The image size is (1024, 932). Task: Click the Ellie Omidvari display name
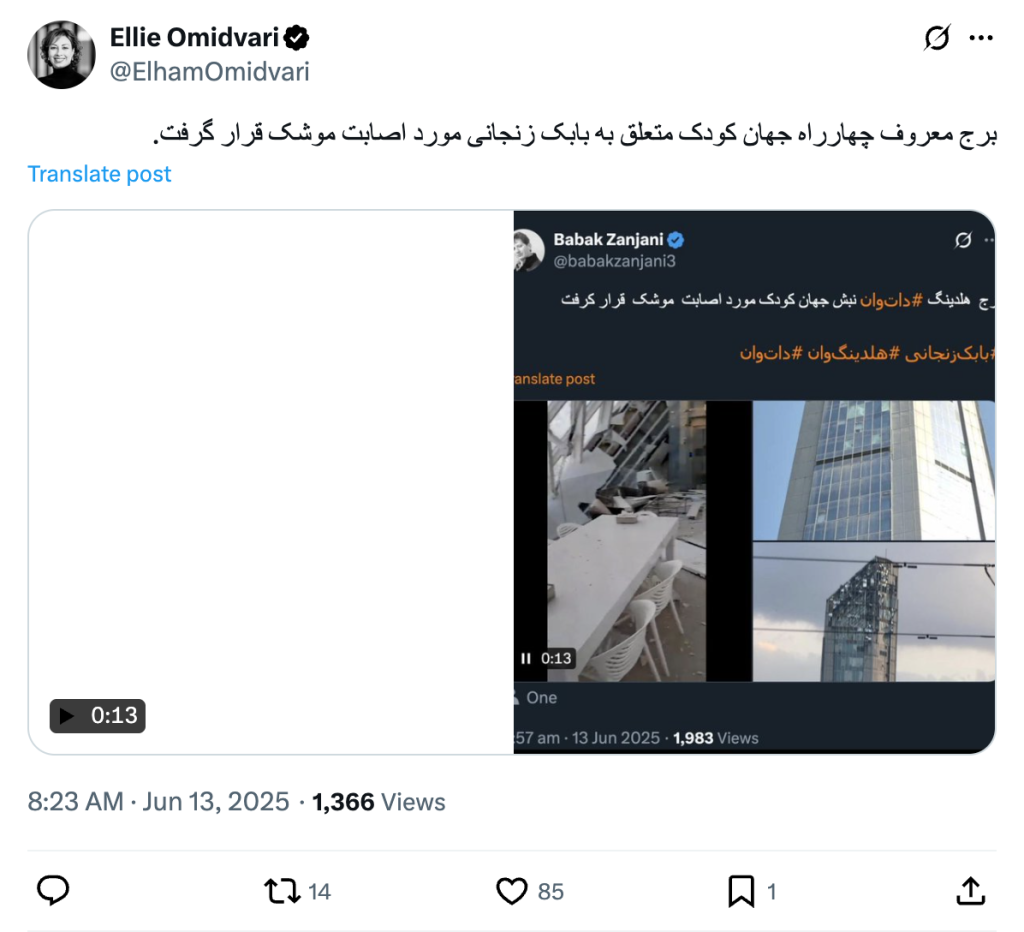point(194,37)
